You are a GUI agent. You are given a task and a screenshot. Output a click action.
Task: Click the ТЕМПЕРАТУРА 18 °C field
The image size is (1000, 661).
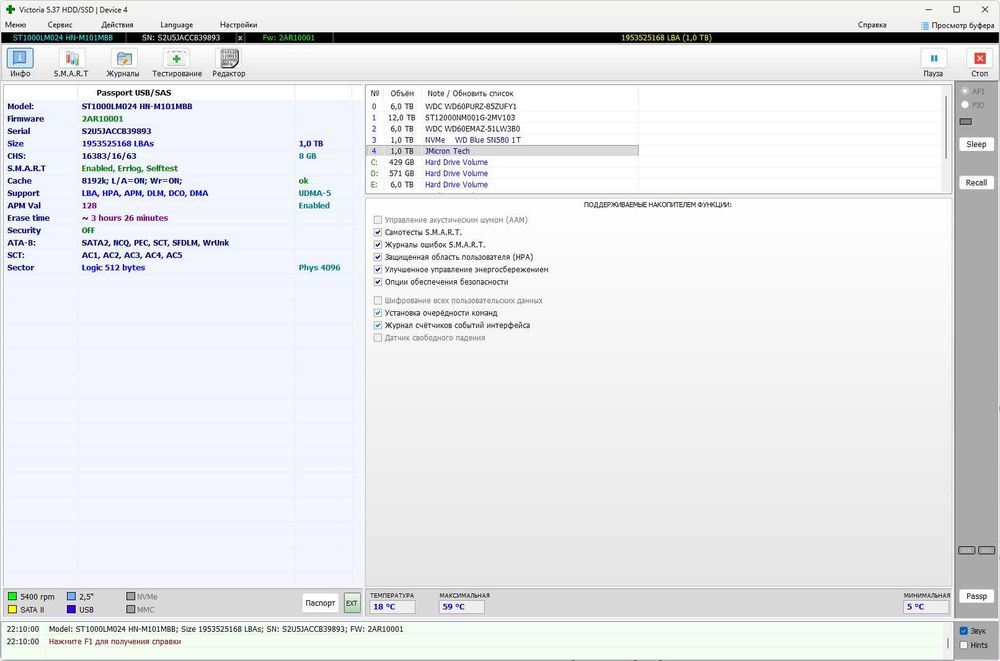pyautogui.click(x=392, y=607)
